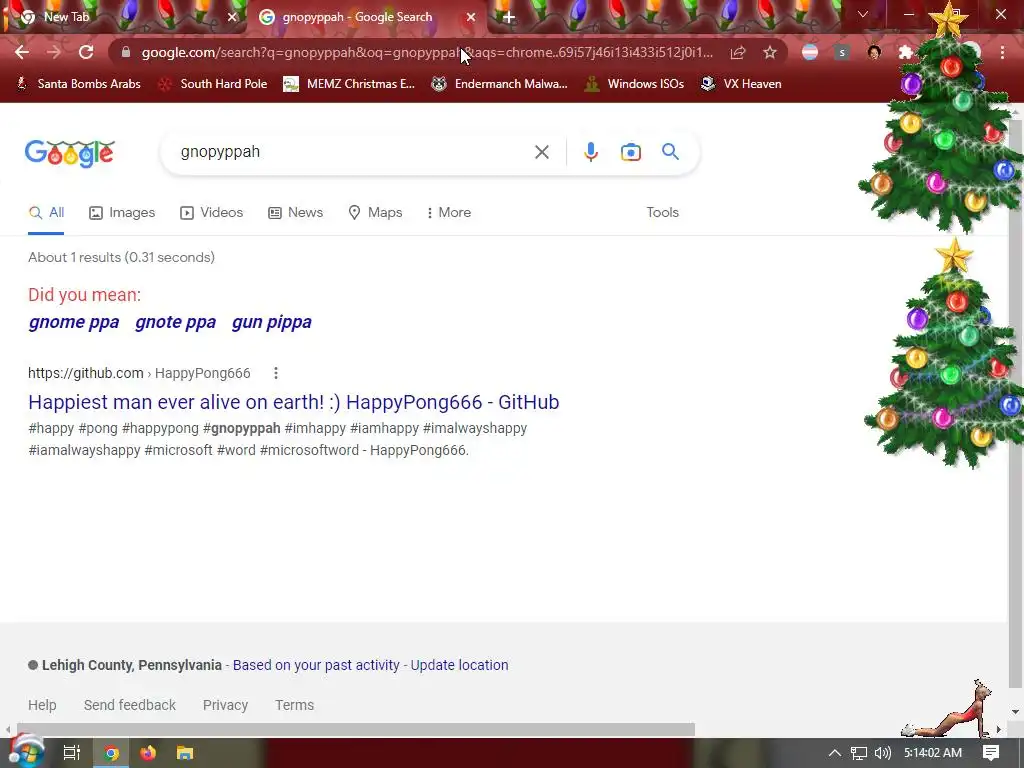This screenshot has width=1024, height=768.
Task: Close the gnopyppah Google Search tab
Action: 471,17
